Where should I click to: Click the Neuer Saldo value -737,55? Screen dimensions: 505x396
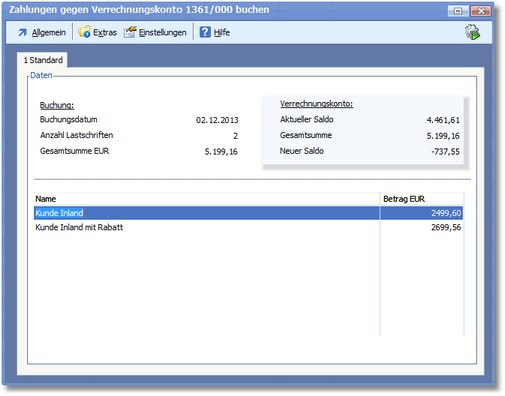pos(445,152)
